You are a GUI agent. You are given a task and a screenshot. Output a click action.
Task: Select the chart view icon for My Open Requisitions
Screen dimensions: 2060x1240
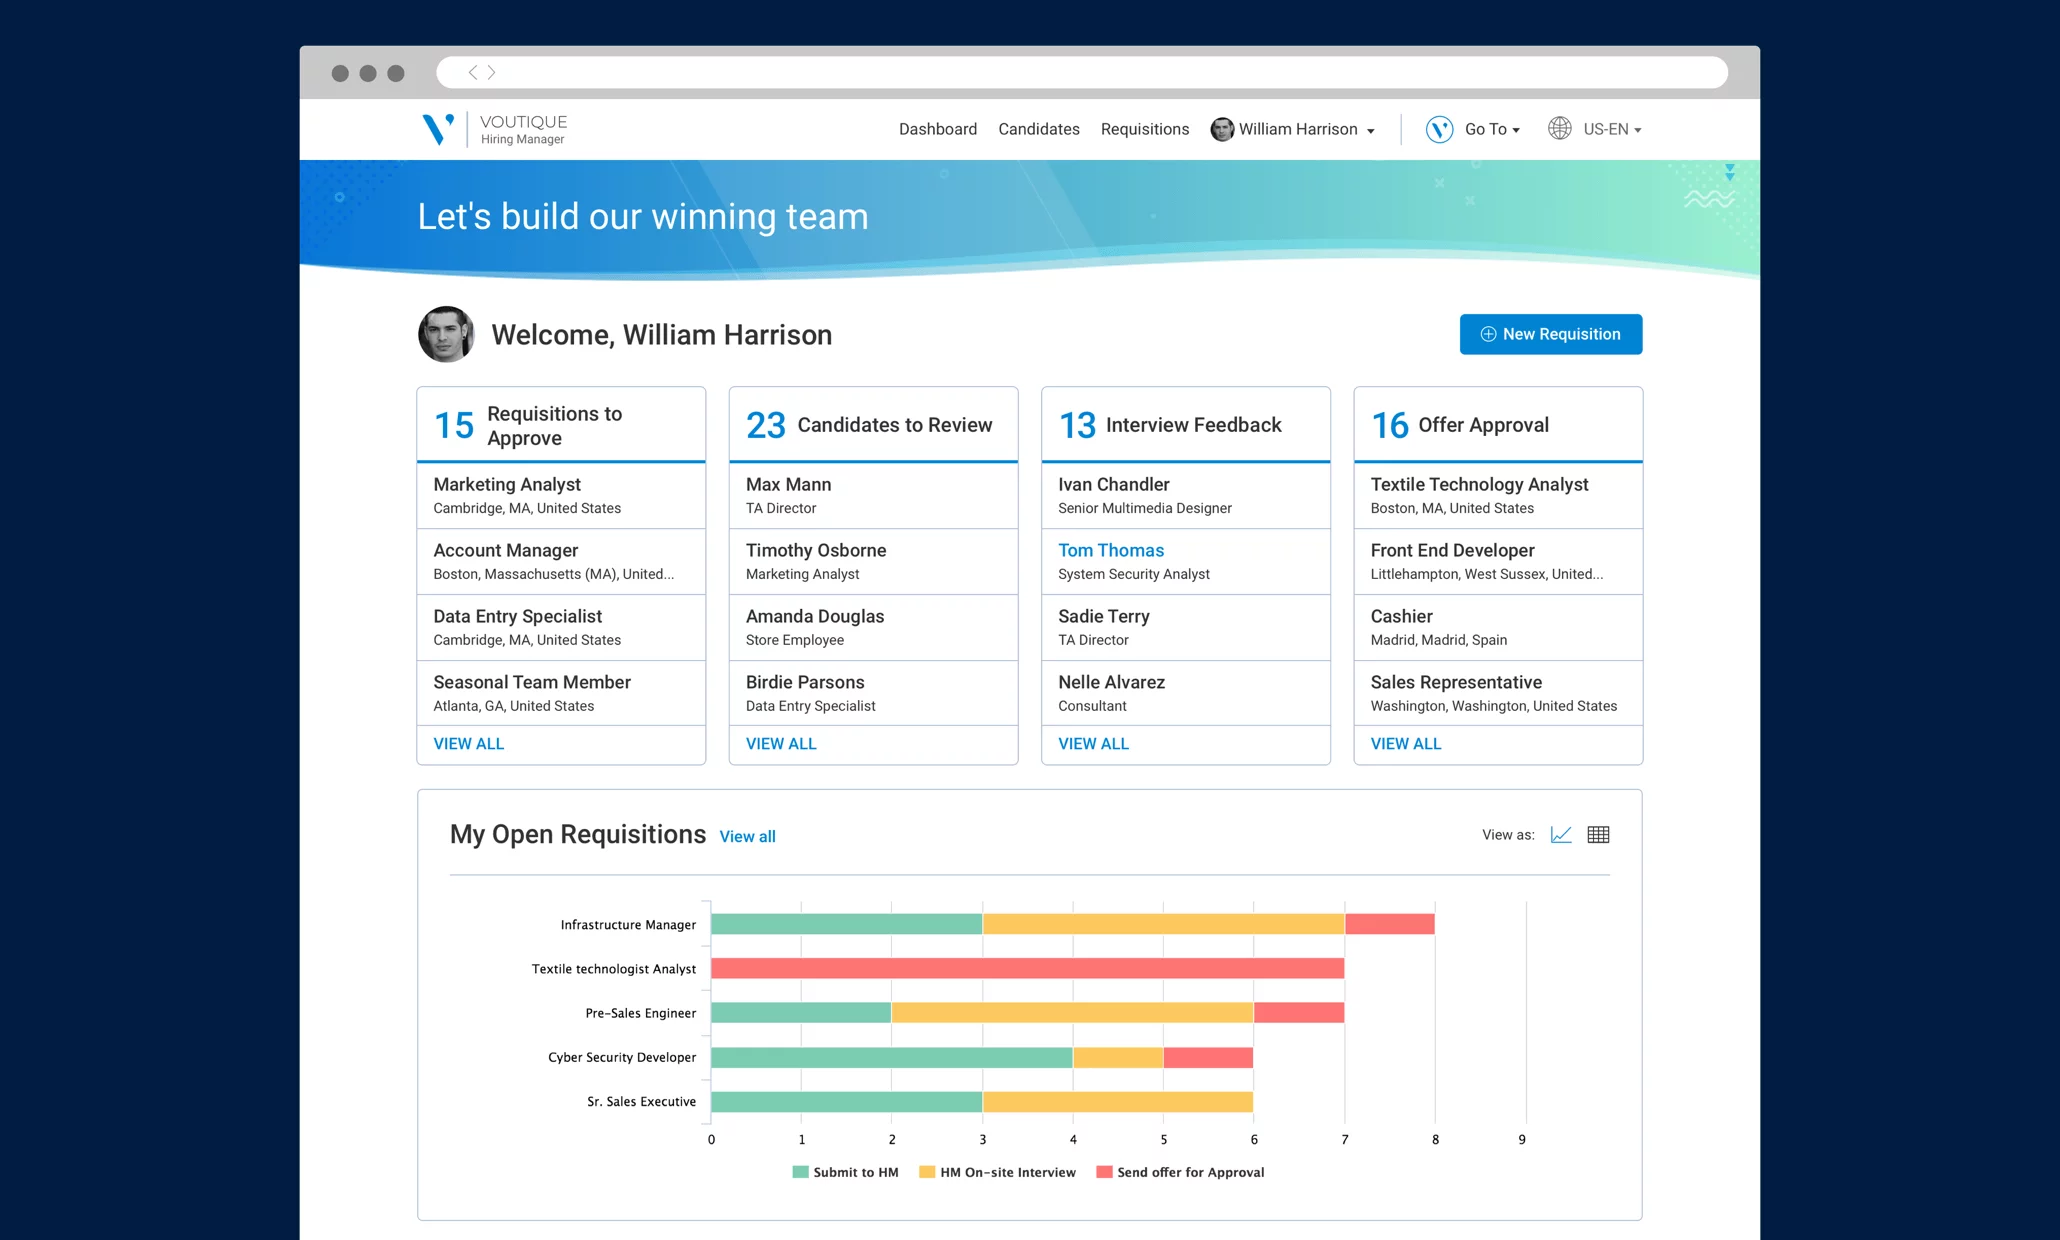(x=1561, y=834)
